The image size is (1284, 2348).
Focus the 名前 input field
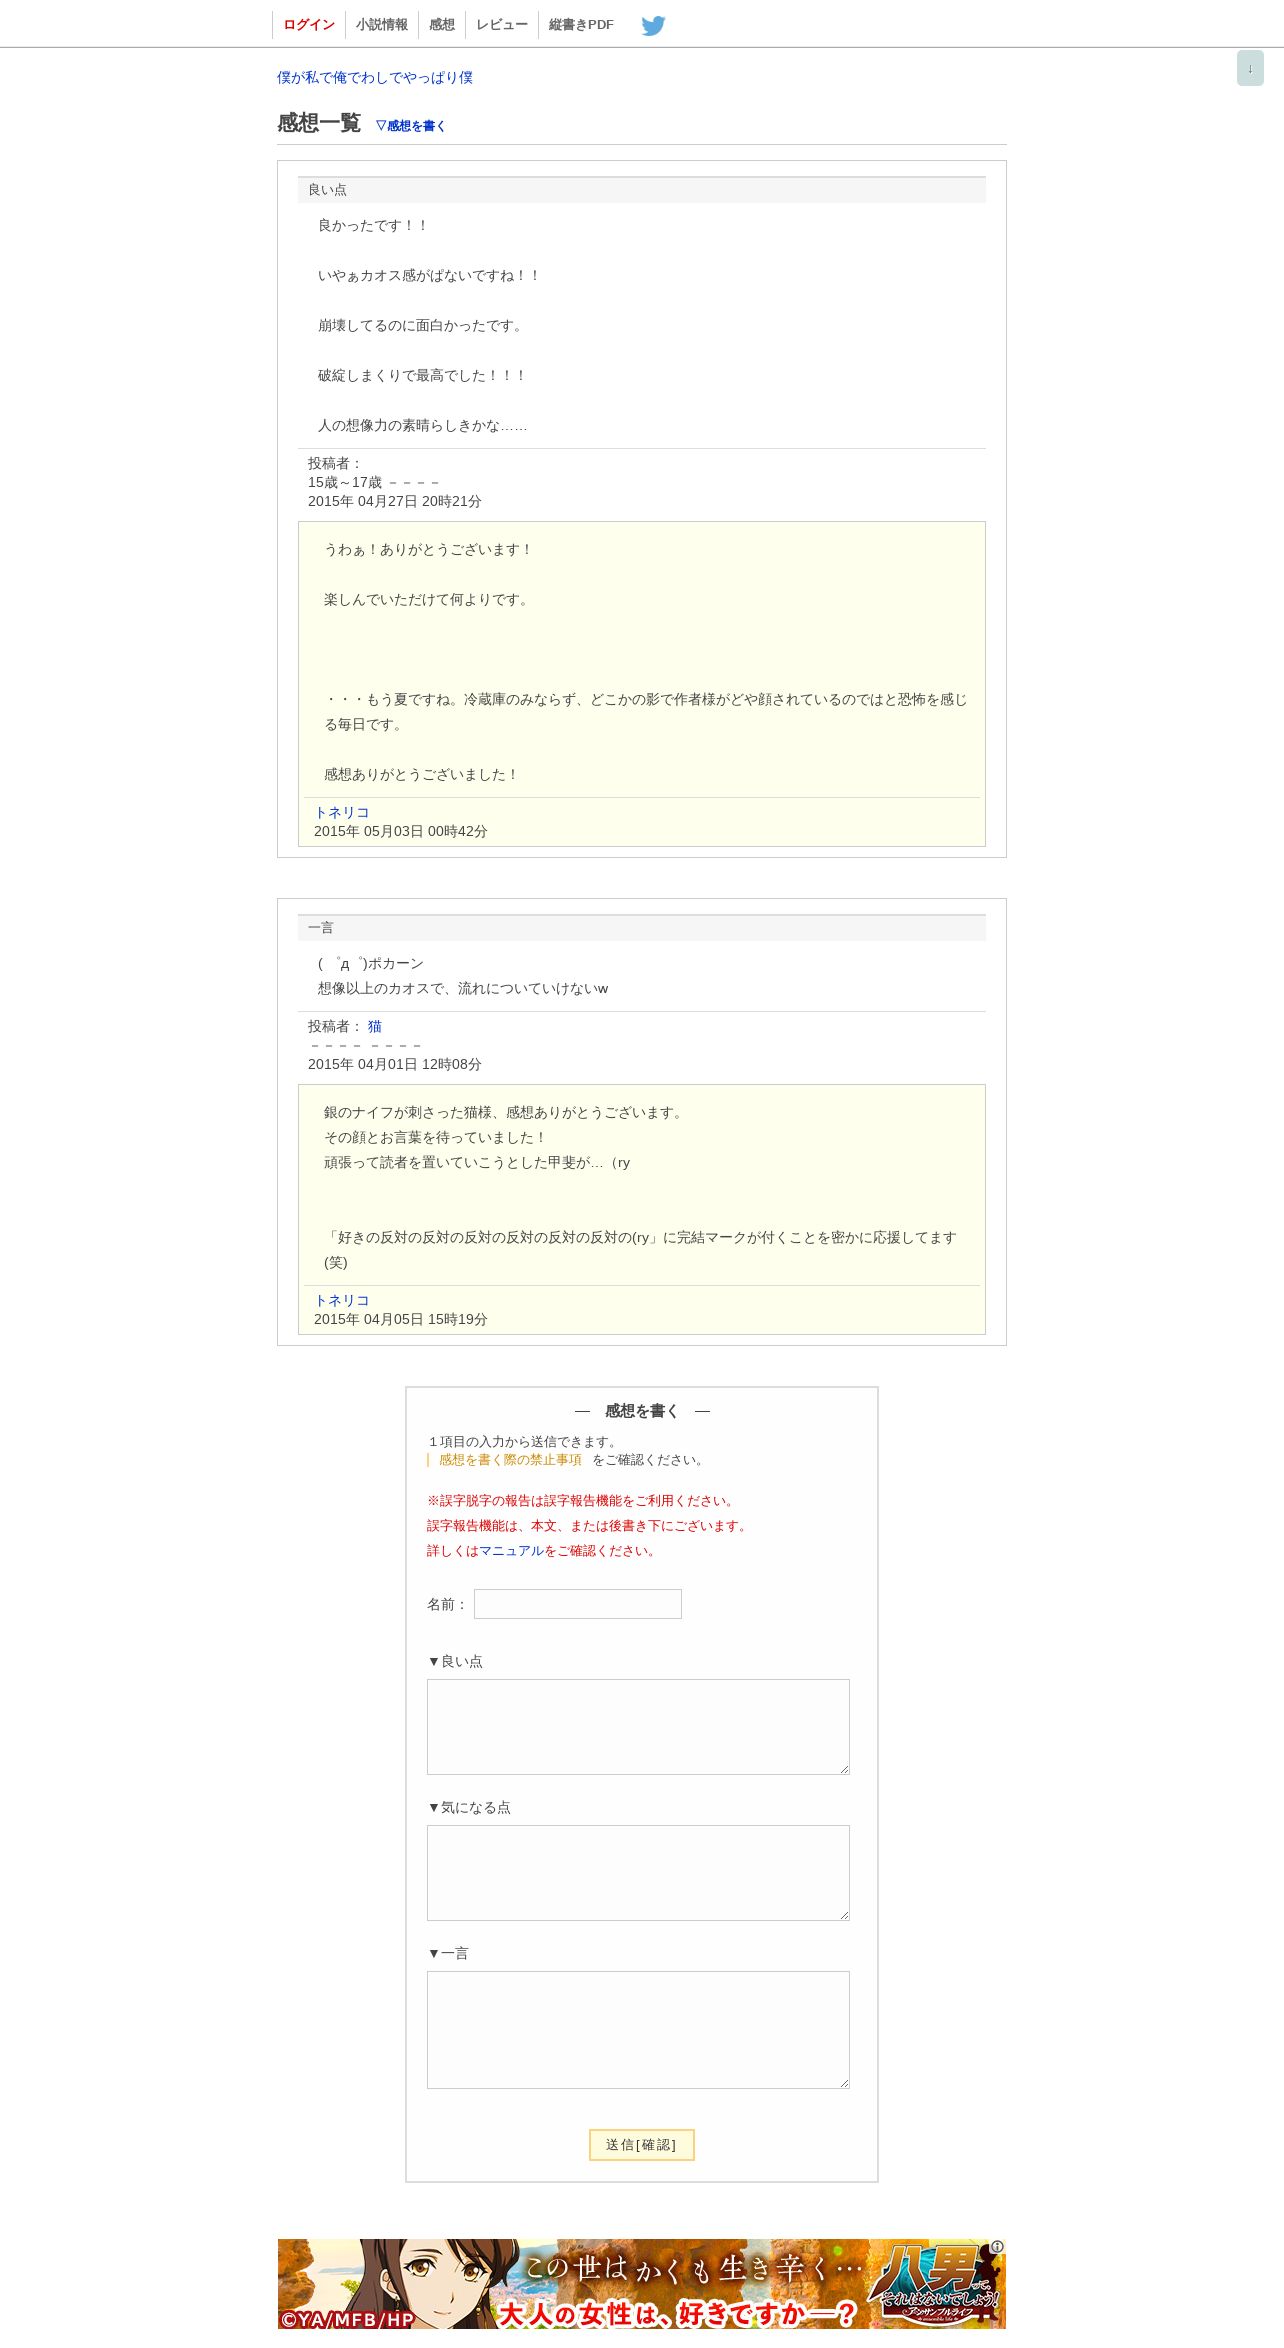[578, 1604]
